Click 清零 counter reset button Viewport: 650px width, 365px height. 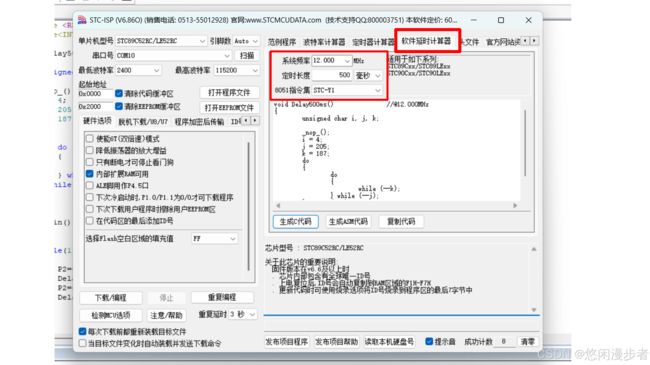[x=528, y=342]
